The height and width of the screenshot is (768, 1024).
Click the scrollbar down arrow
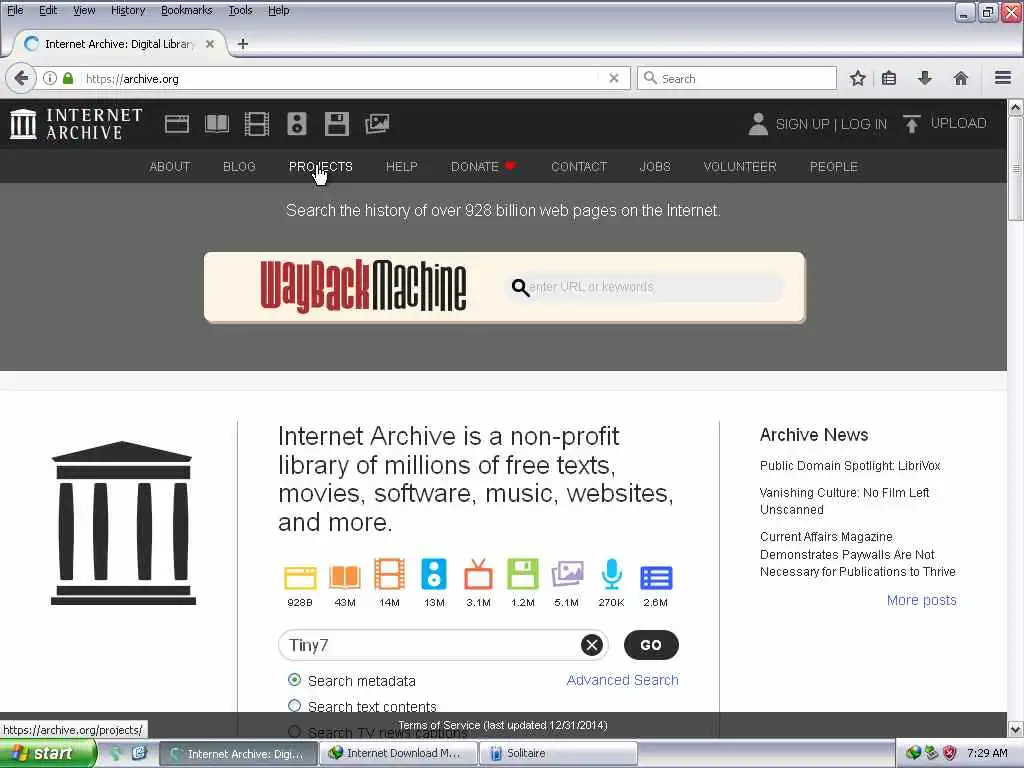pos(1015,729)
